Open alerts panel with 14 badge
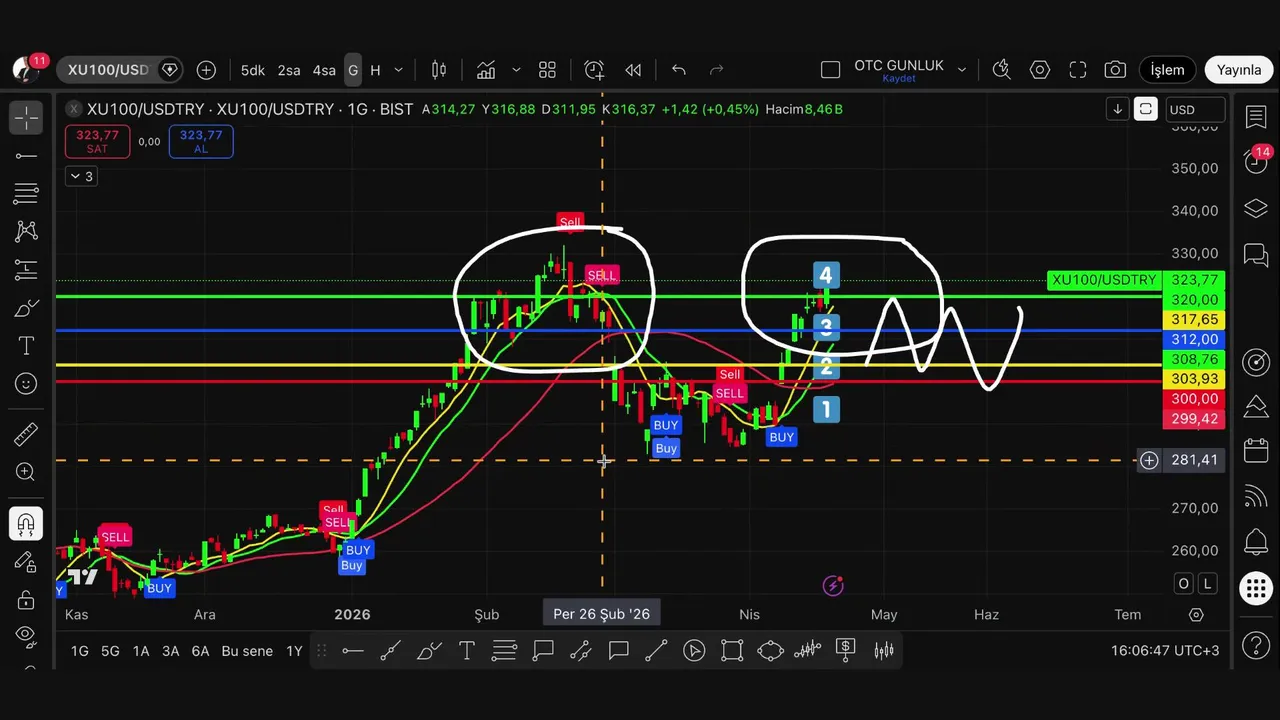The image size is (1280, 720). (x=1256, y=160)
